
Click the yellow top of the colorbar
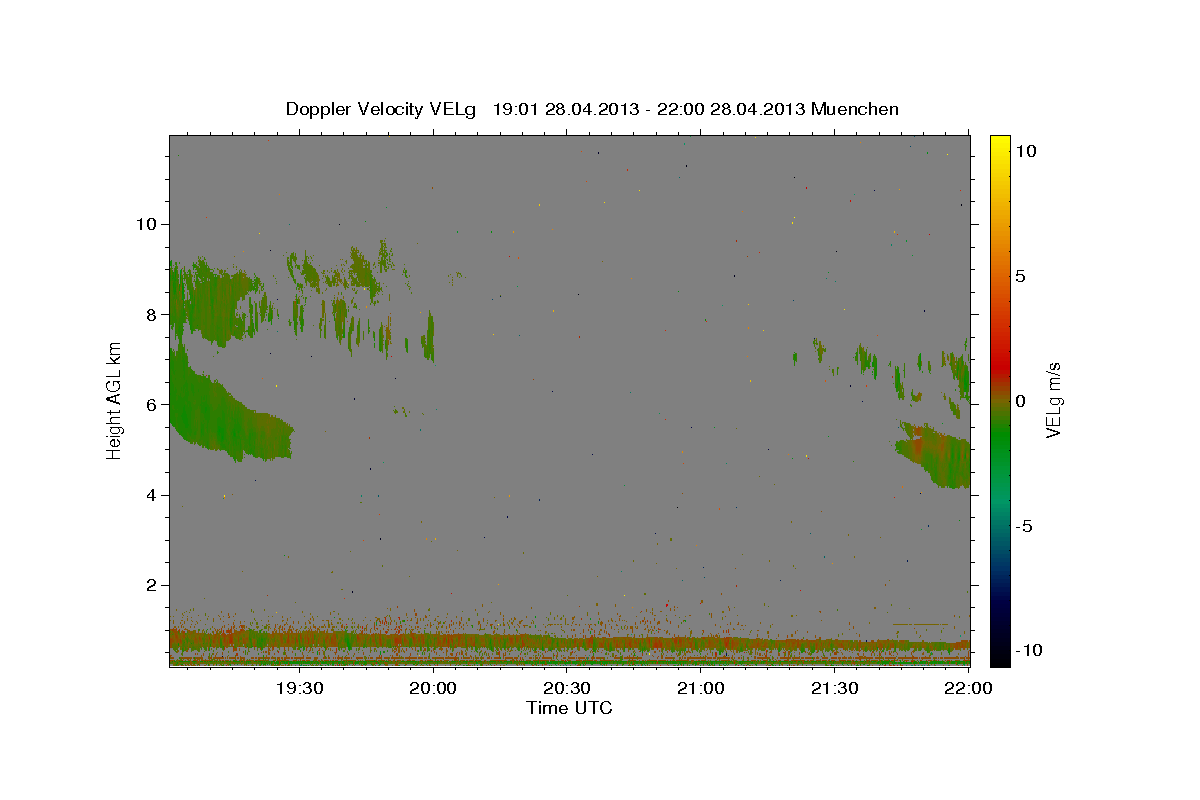[1000, 142]
